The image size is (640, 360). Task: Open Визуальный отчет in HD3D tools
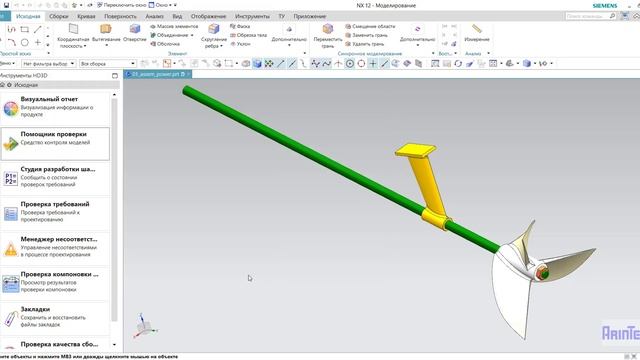tap(55, 108)
